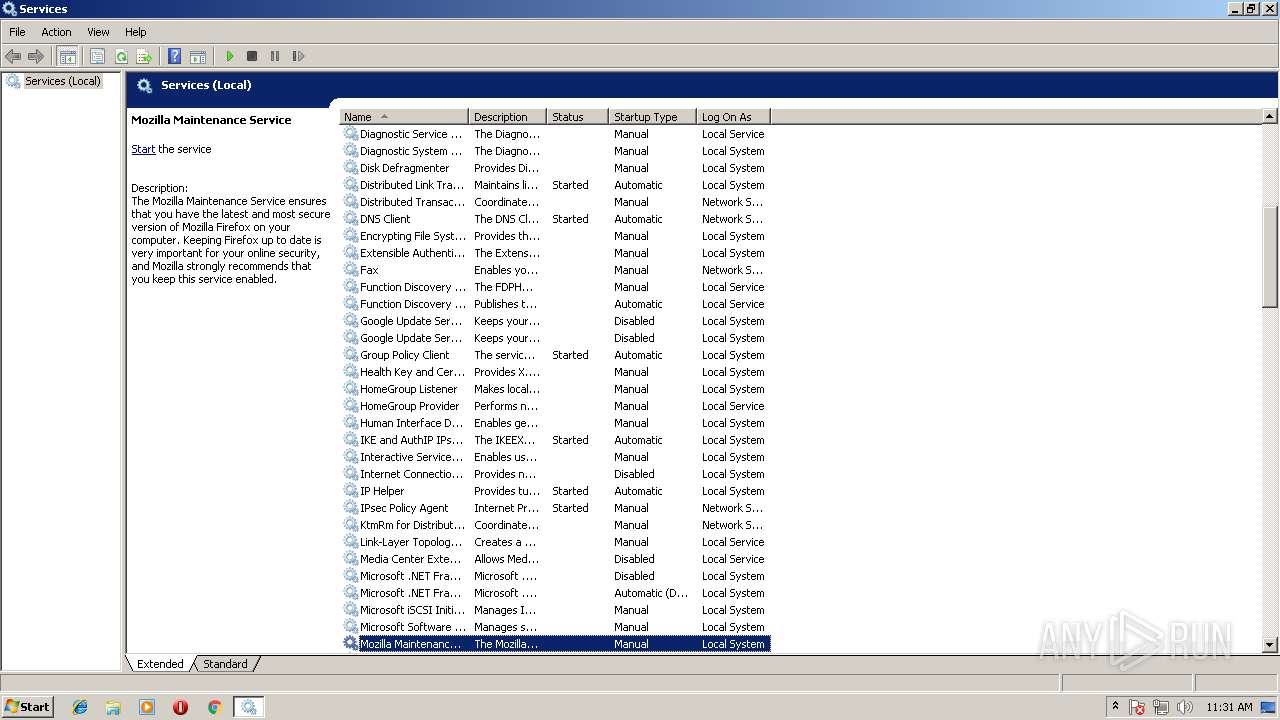Viewport: 1280px width, 720px height.
Task: Open Windows Media Player taskbar icon
Action: (x=147, y=707)
